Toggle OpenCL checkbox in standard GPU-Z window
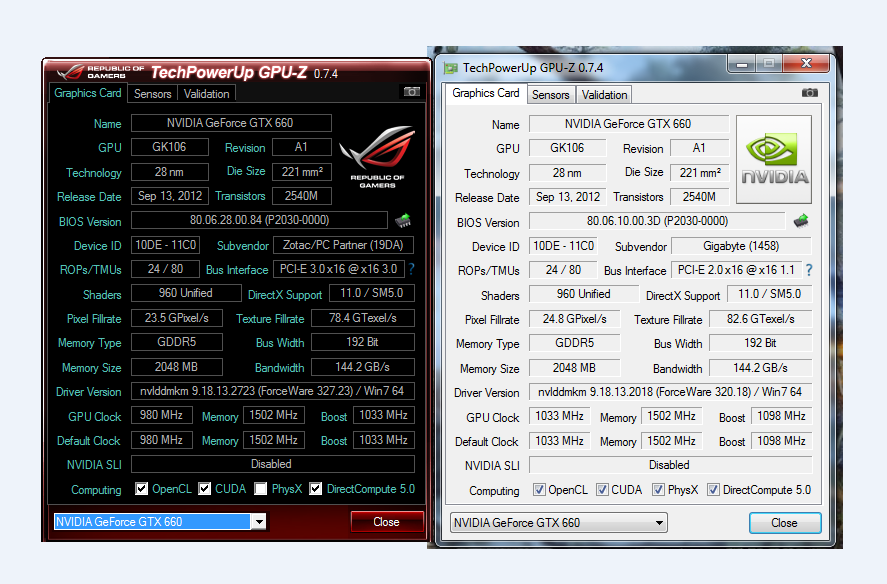The image size is (887, 584). [x=540, y=489]
